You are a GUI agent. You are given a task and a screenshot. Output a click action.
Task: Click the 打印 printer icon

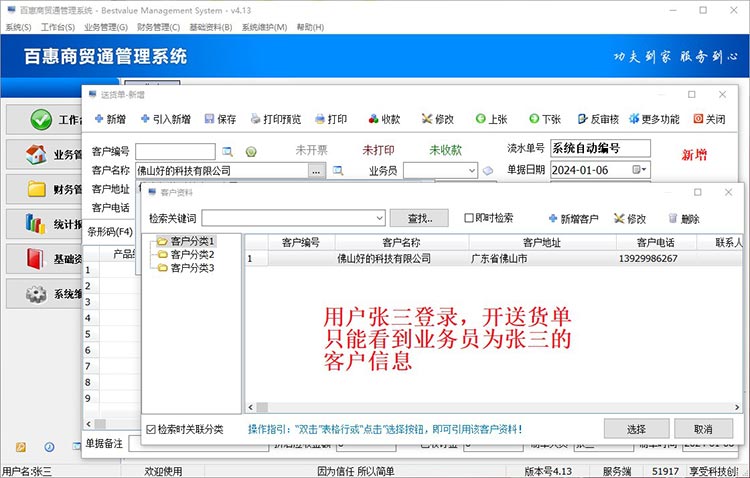pyautogui.click(x=320, y=119)
